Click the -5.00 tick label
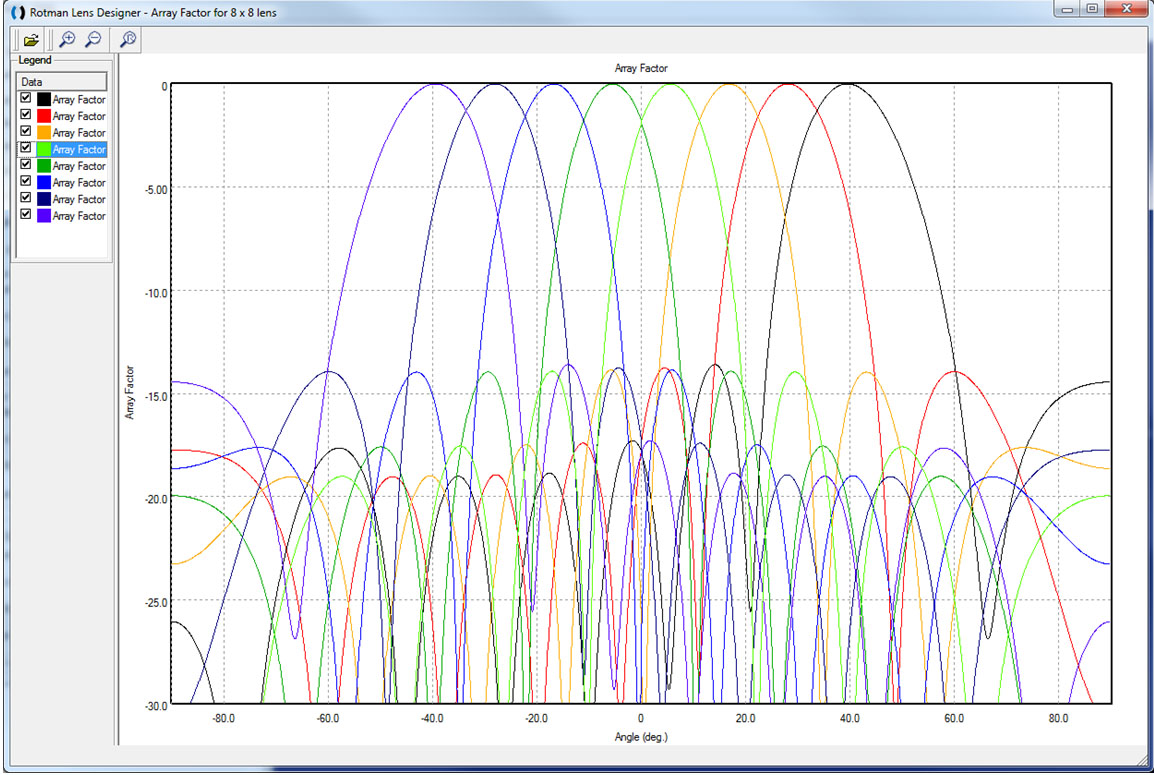This screenshot has height=775, width=1154. [x=155, y=189]
